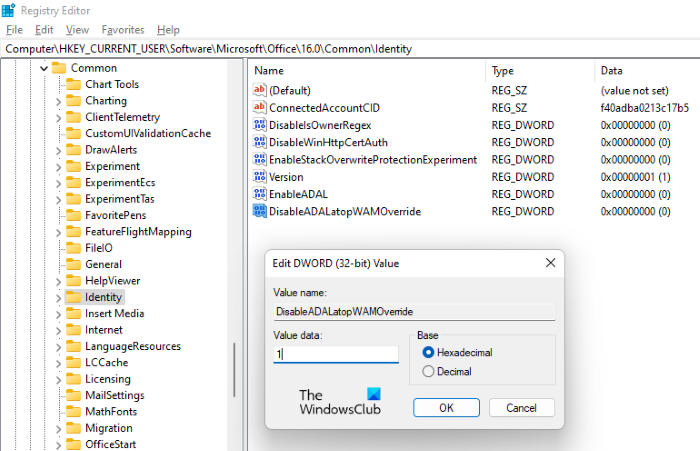Open the Help menu
Screen dimensions: 700x451
tap(168, 30)
